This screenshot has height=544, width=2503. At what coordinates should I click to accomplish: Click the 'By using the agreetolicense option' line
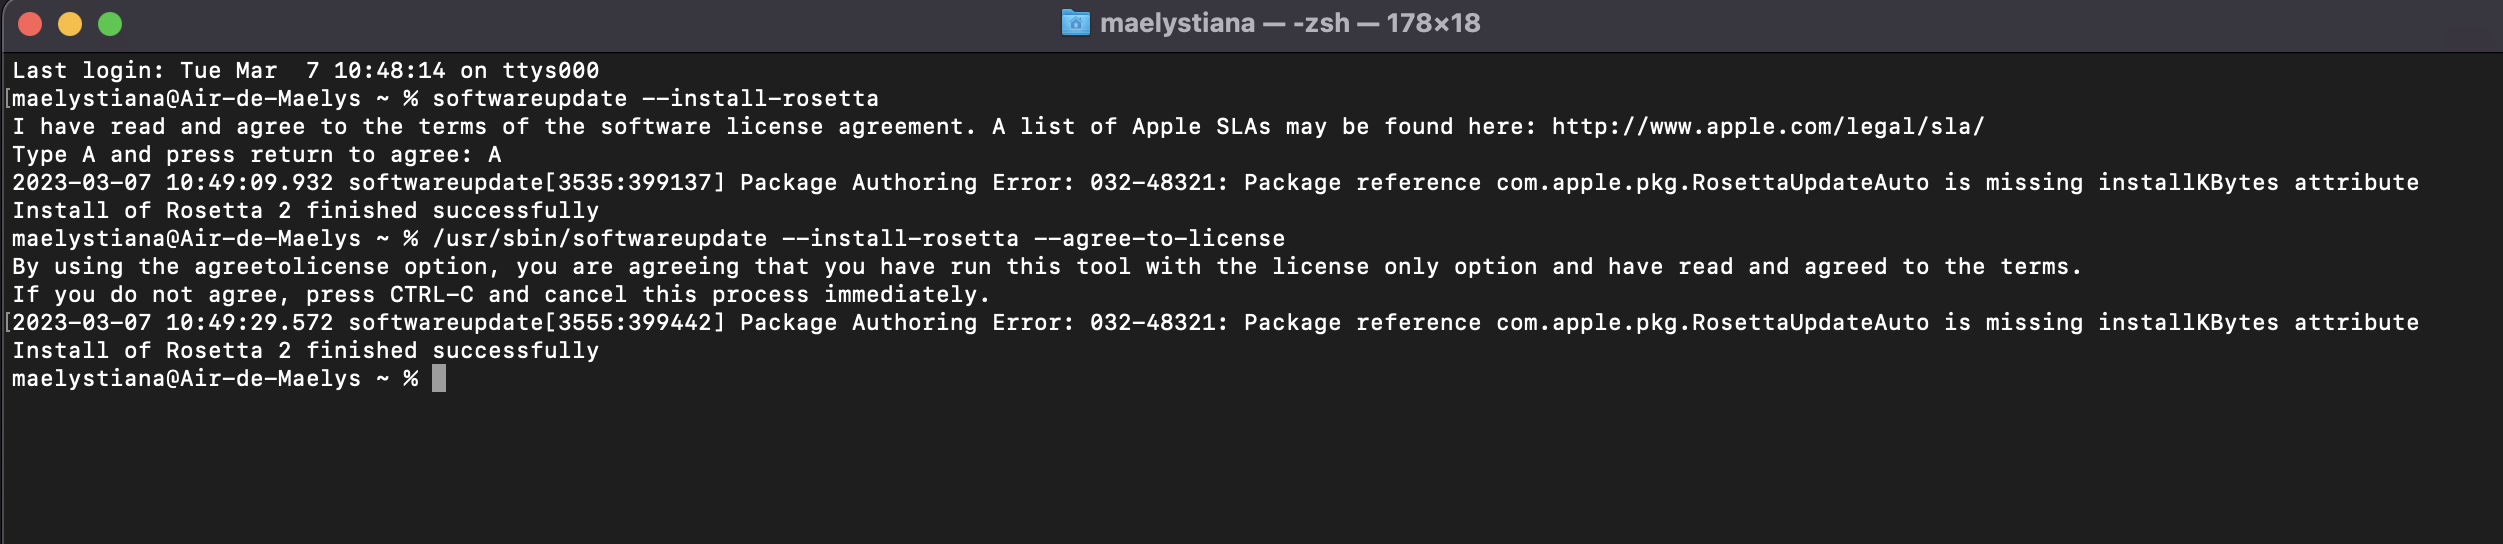[1047, 266]
